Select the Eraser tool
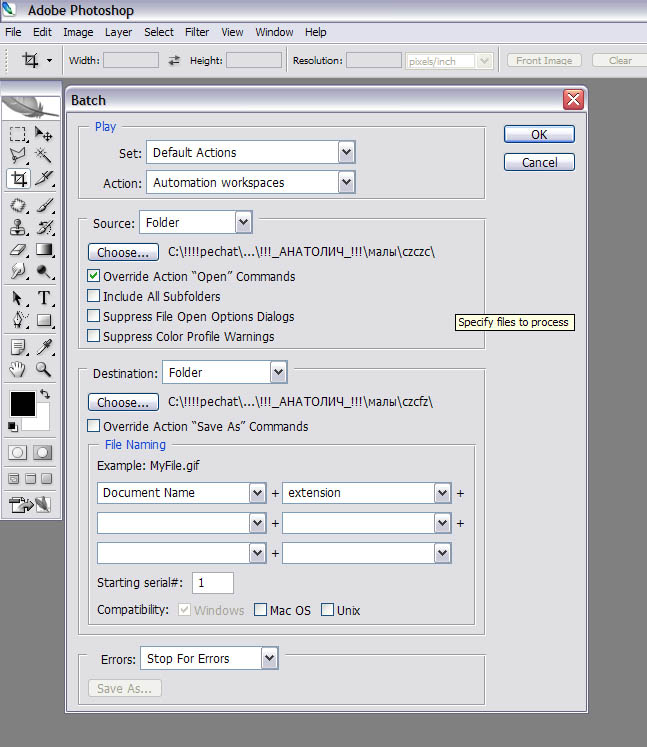Screen dimensions: 647x747 [18, 250]
